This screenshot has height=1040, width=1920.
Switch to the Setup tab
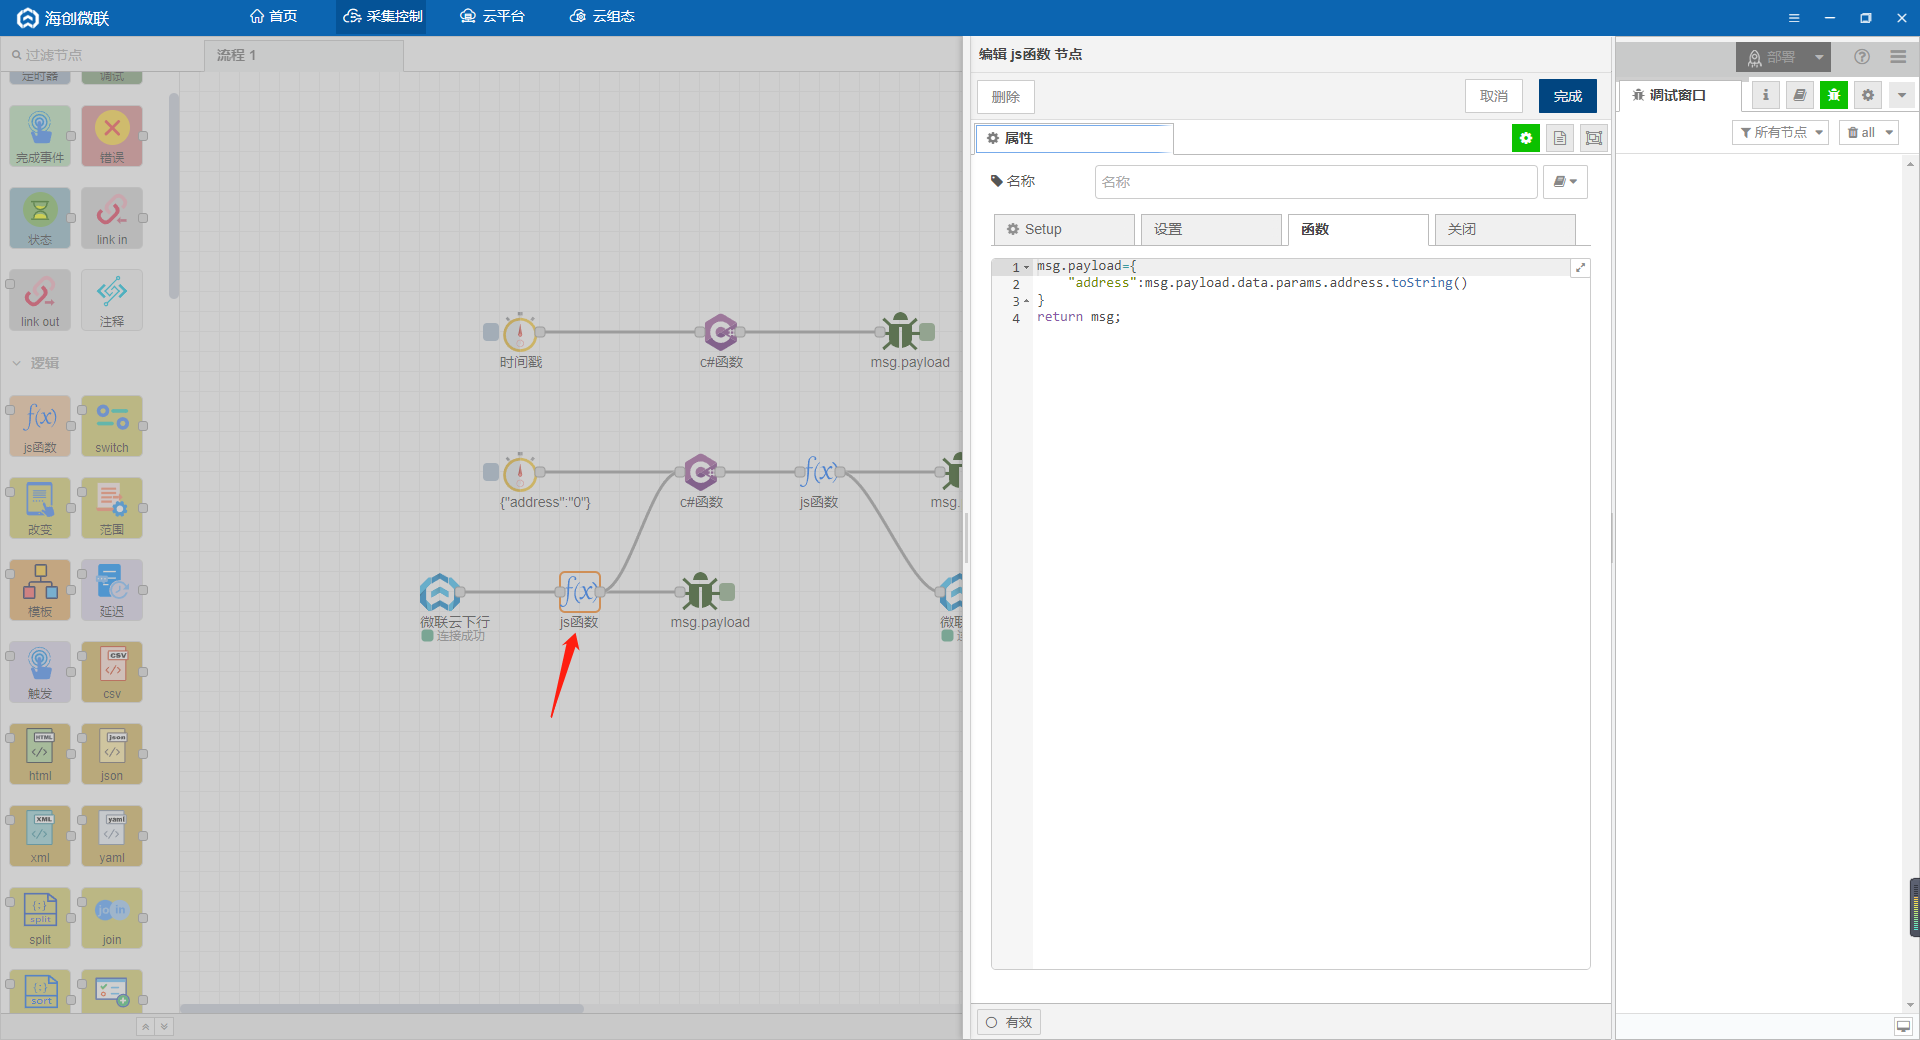point(1064,229)
